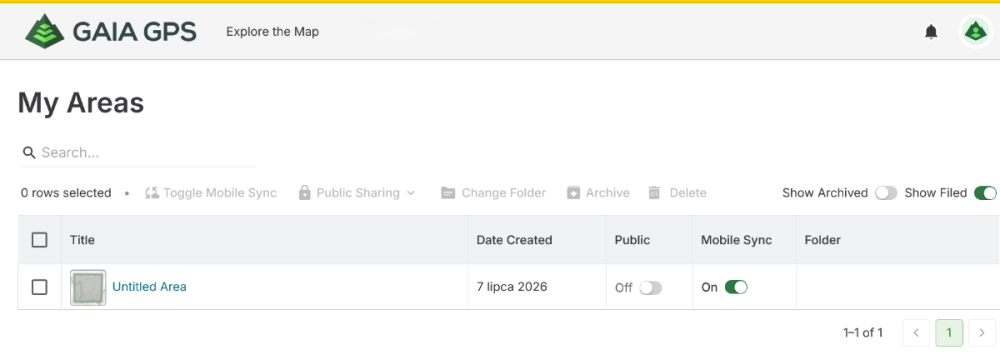Open the user profile avatar menu

pos(975,31)
